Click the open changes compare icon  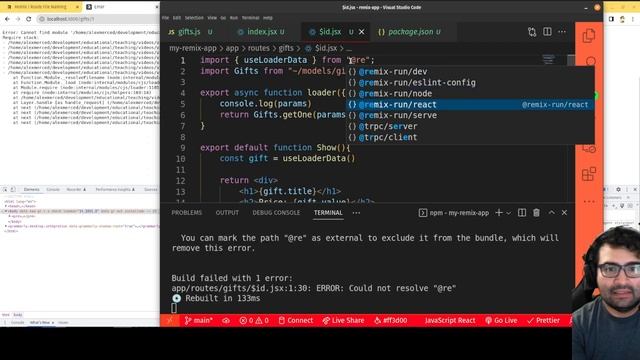[x=532, y=32]
